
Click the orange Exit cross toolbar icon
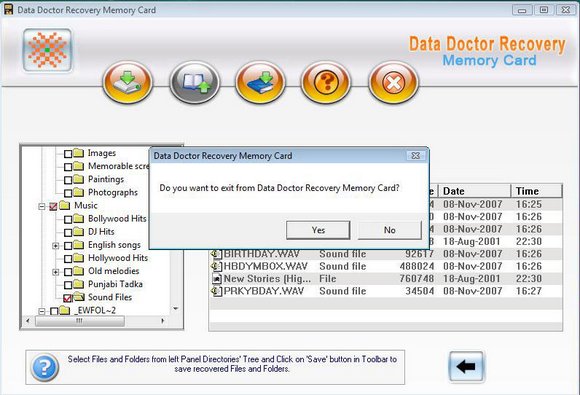393,82
